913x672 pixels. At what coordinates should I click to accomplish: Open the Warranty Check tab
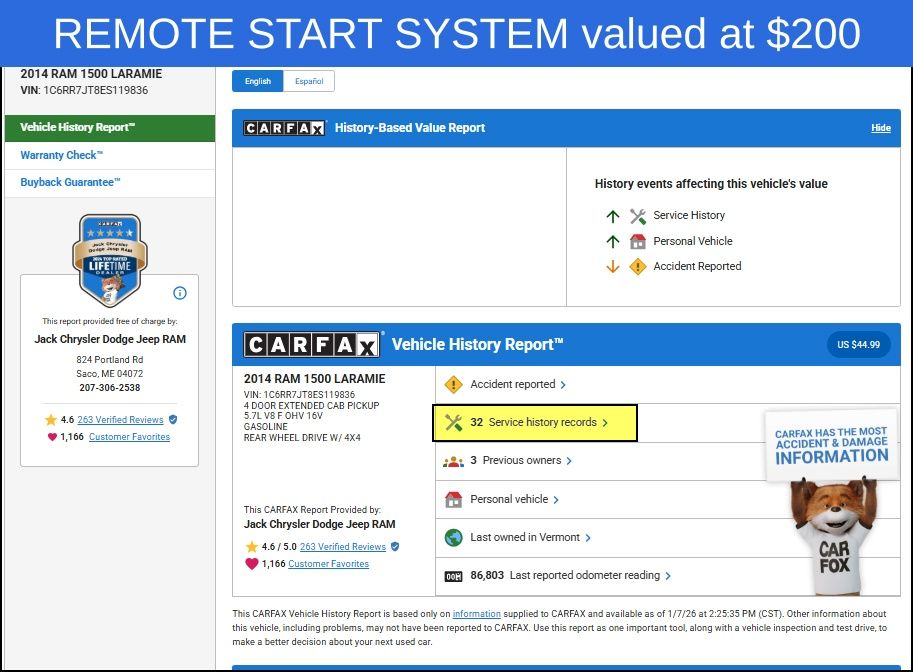coord(62,155)
